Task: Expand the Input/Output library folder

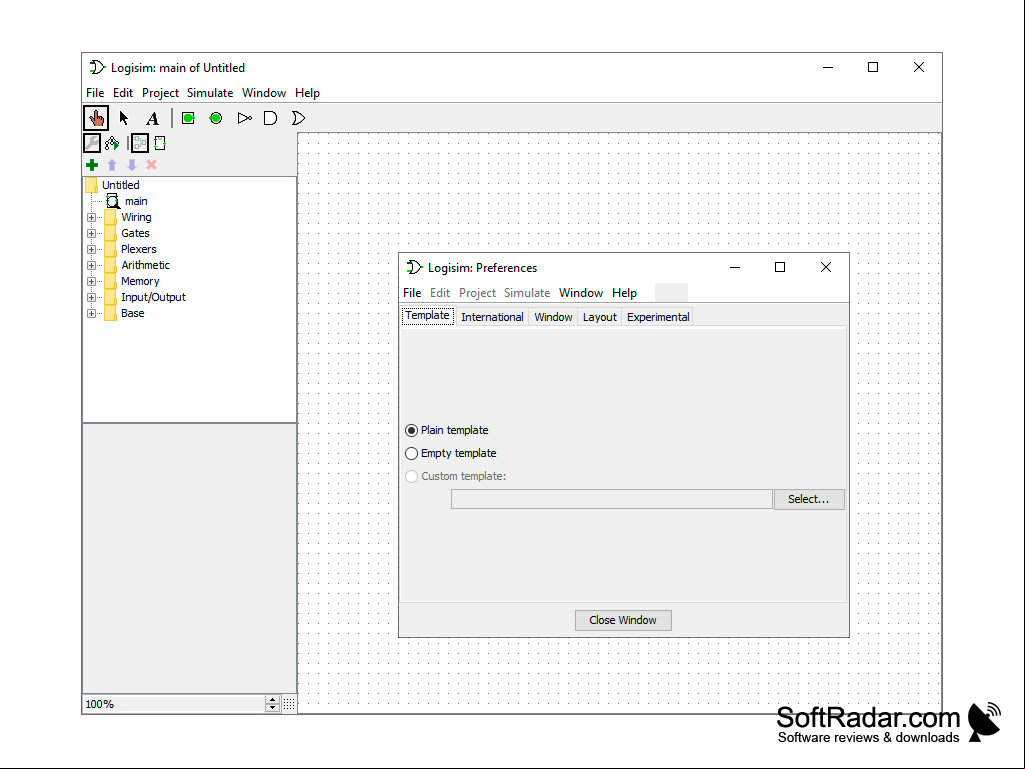Action: point(92,298)
